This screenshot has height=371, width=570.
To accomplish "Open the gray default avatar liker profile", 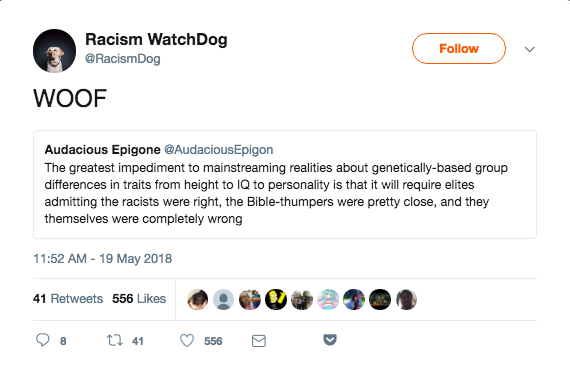I will coord(223,299).
